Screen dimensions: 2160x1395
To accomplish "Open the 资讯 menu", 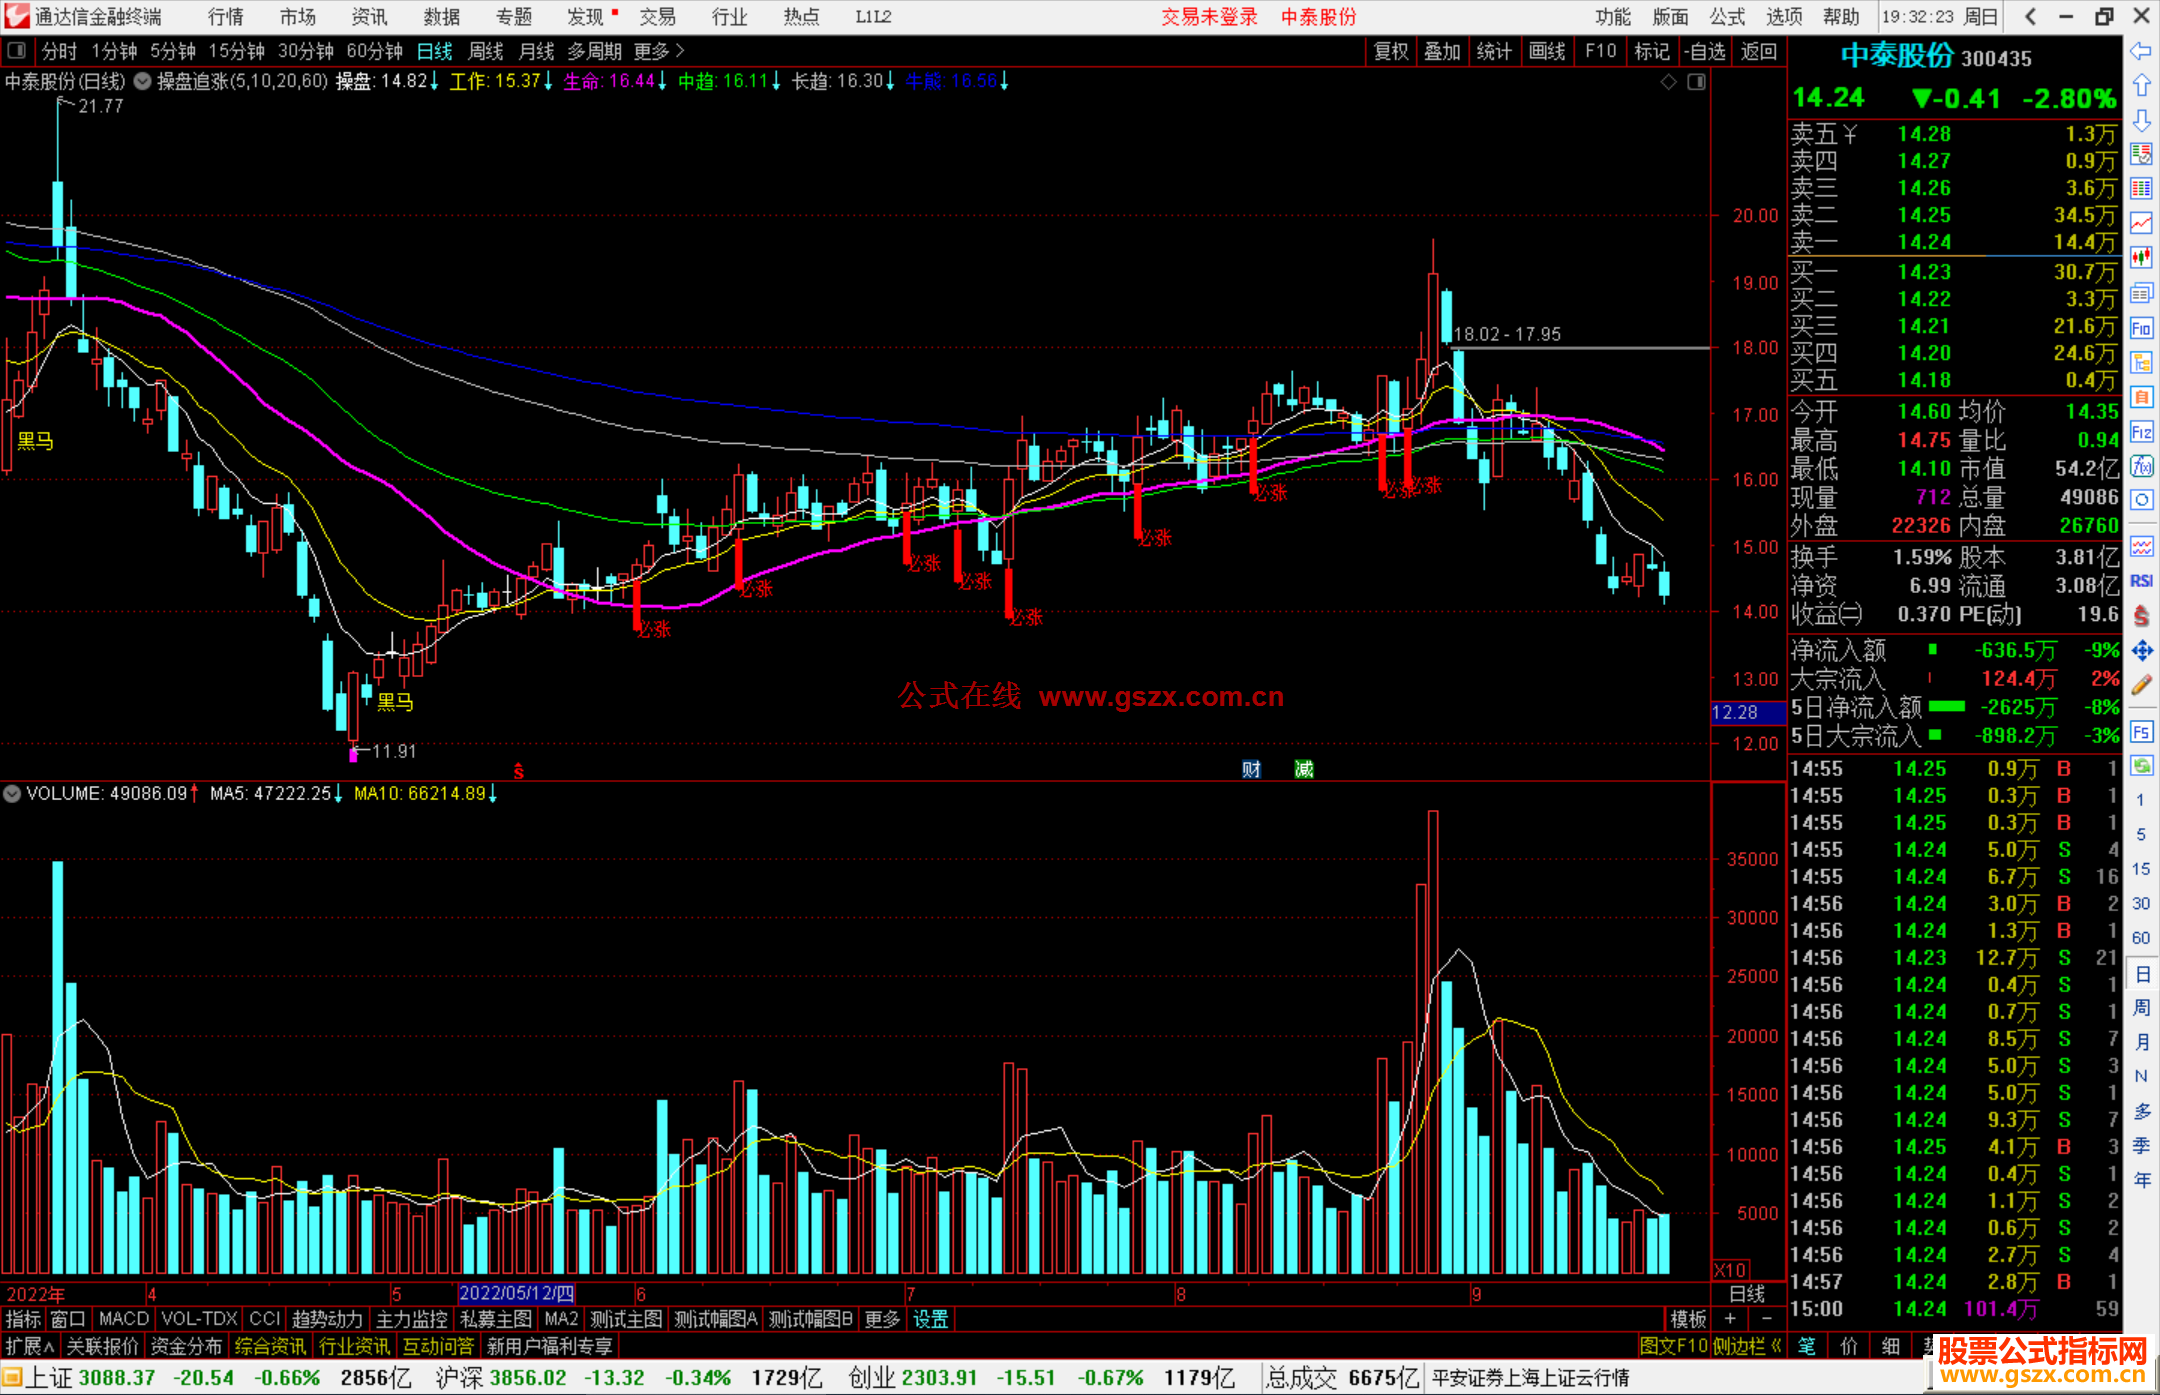I will point(369,17).
